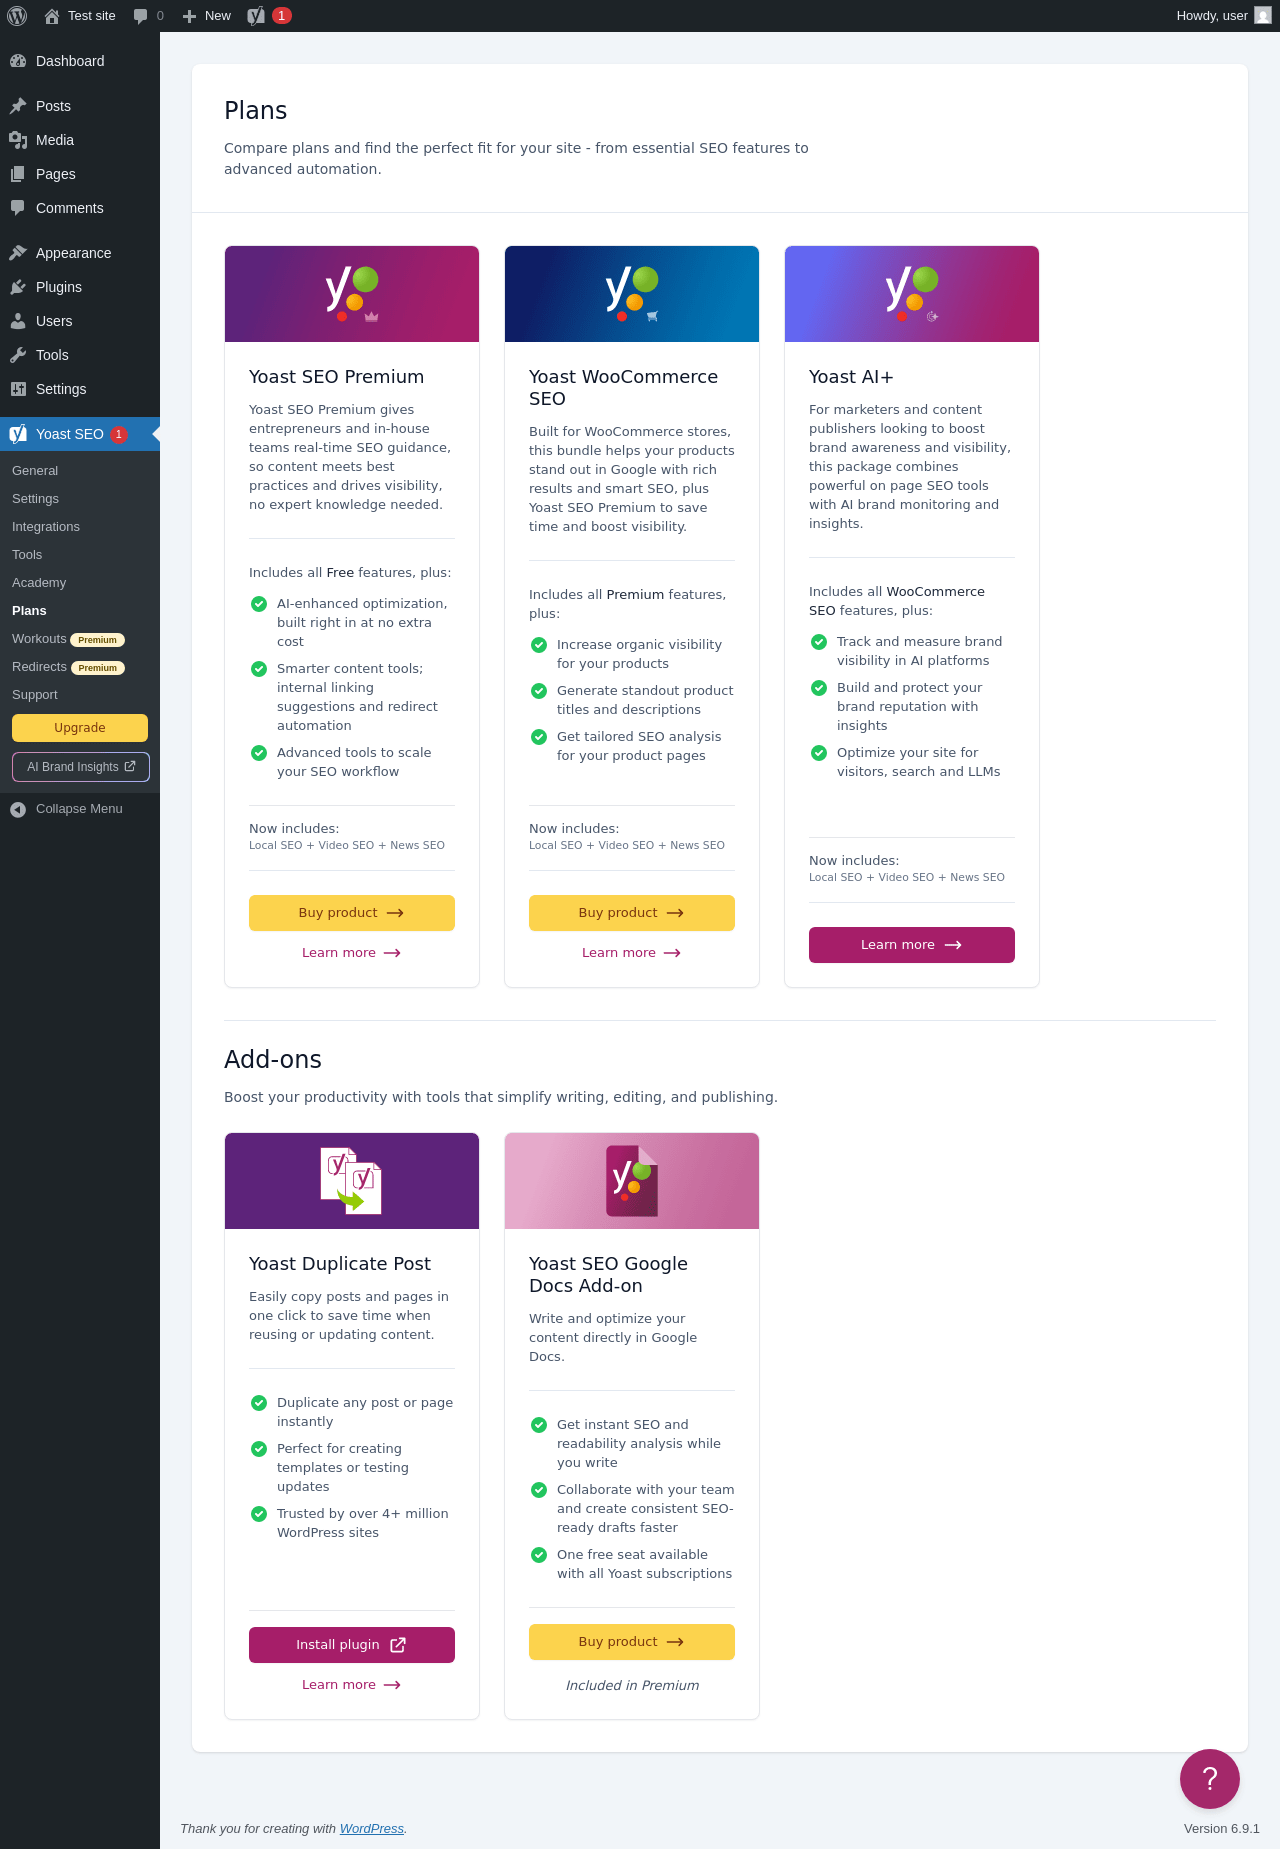Image resolution: width=1280 pixels, height=1849 pixels.
Task: Select the Plans submenu item
Action: [29, 611]
